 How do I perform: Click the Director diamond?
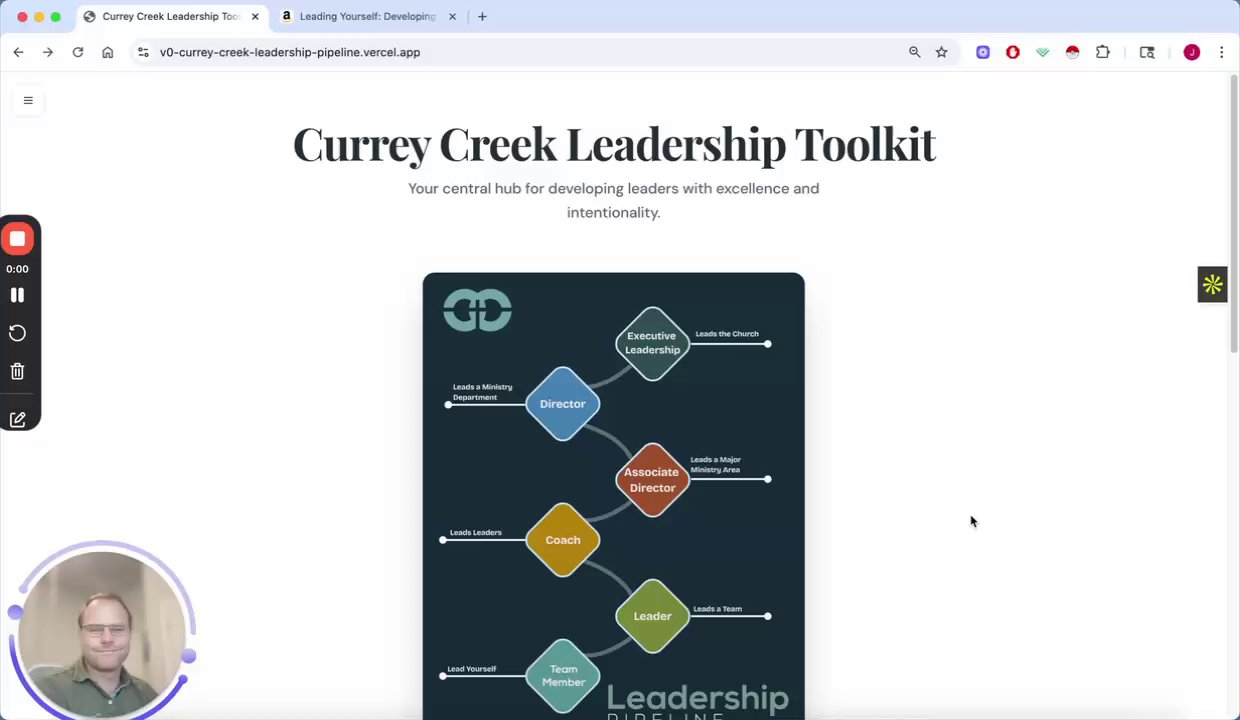click(562, 404)
